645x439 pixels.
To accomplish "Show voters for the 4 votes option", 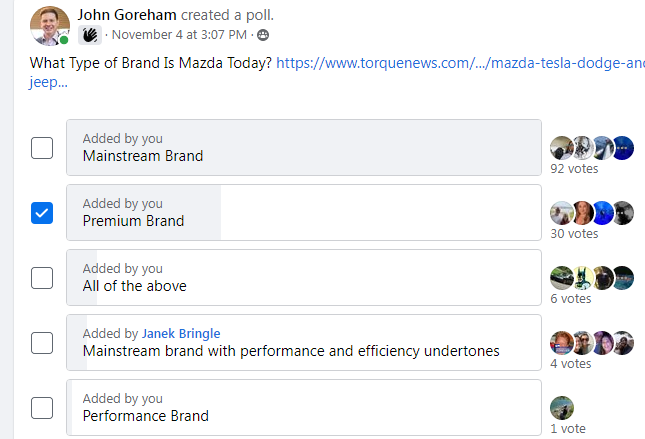I will pyautogui.click(x=570, y=364).
